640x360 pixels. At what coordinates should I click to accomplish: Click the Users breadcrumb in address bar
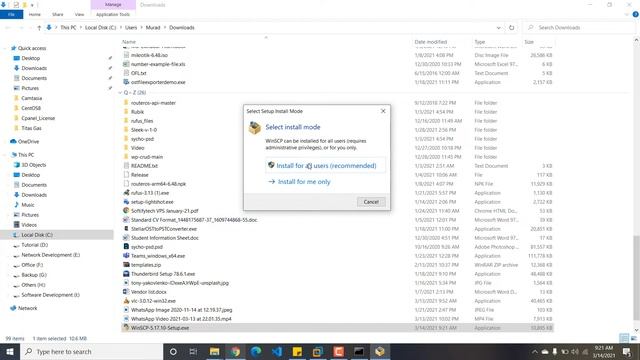click(x=131, y=28)
